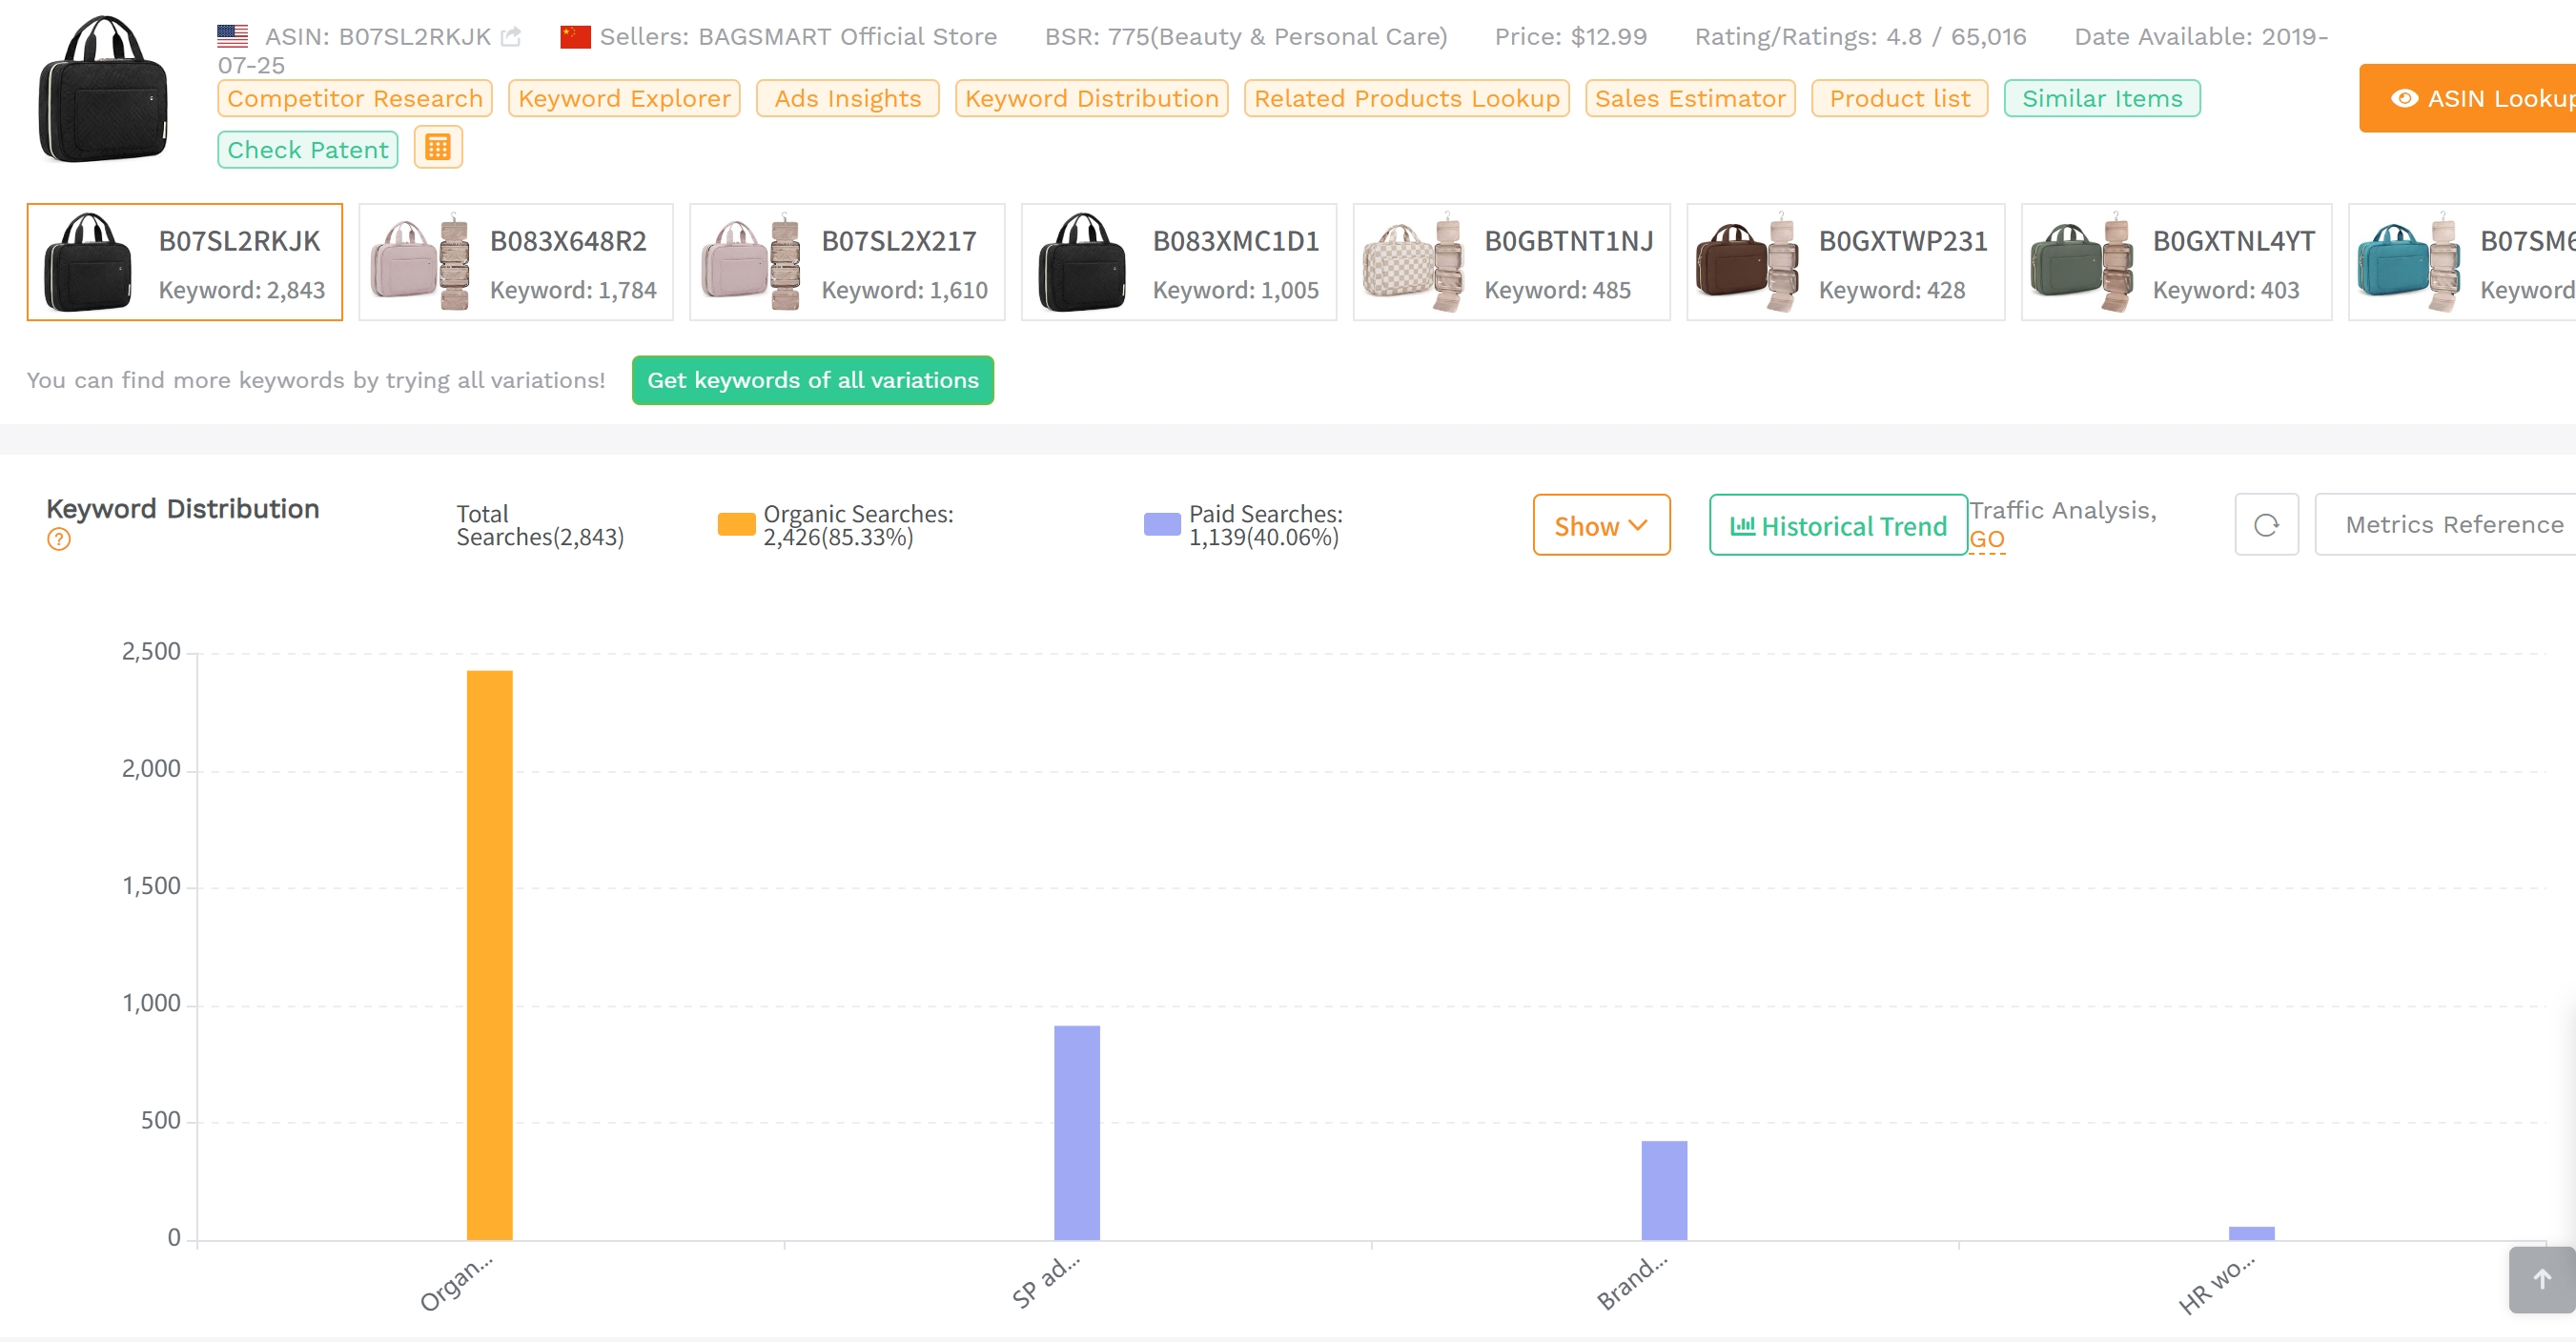Select variation B083XMC1D1

1179,262
